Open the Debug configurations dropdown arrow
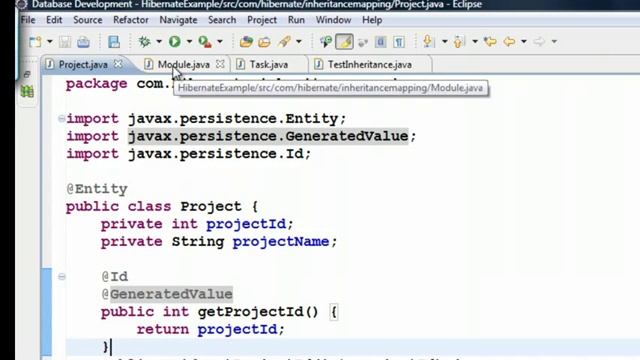The height and width of the screenshot is (360, 640). [159, 42]
